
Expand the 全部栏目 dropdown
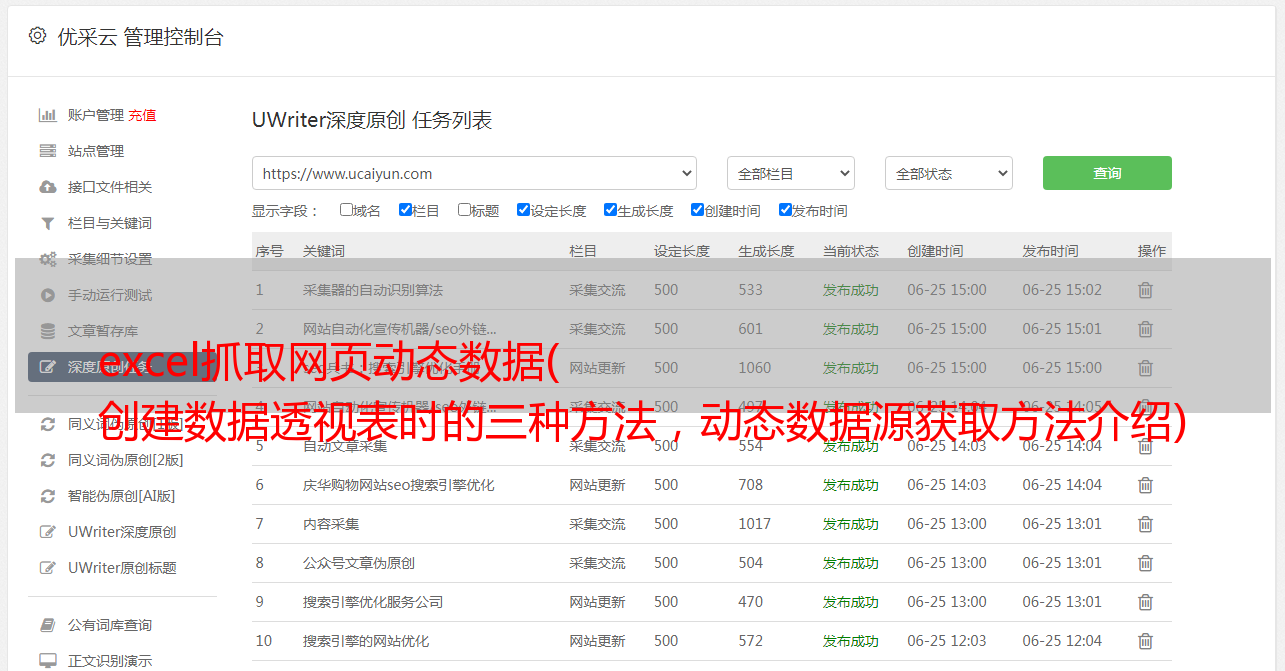click(x=790, y=173)
